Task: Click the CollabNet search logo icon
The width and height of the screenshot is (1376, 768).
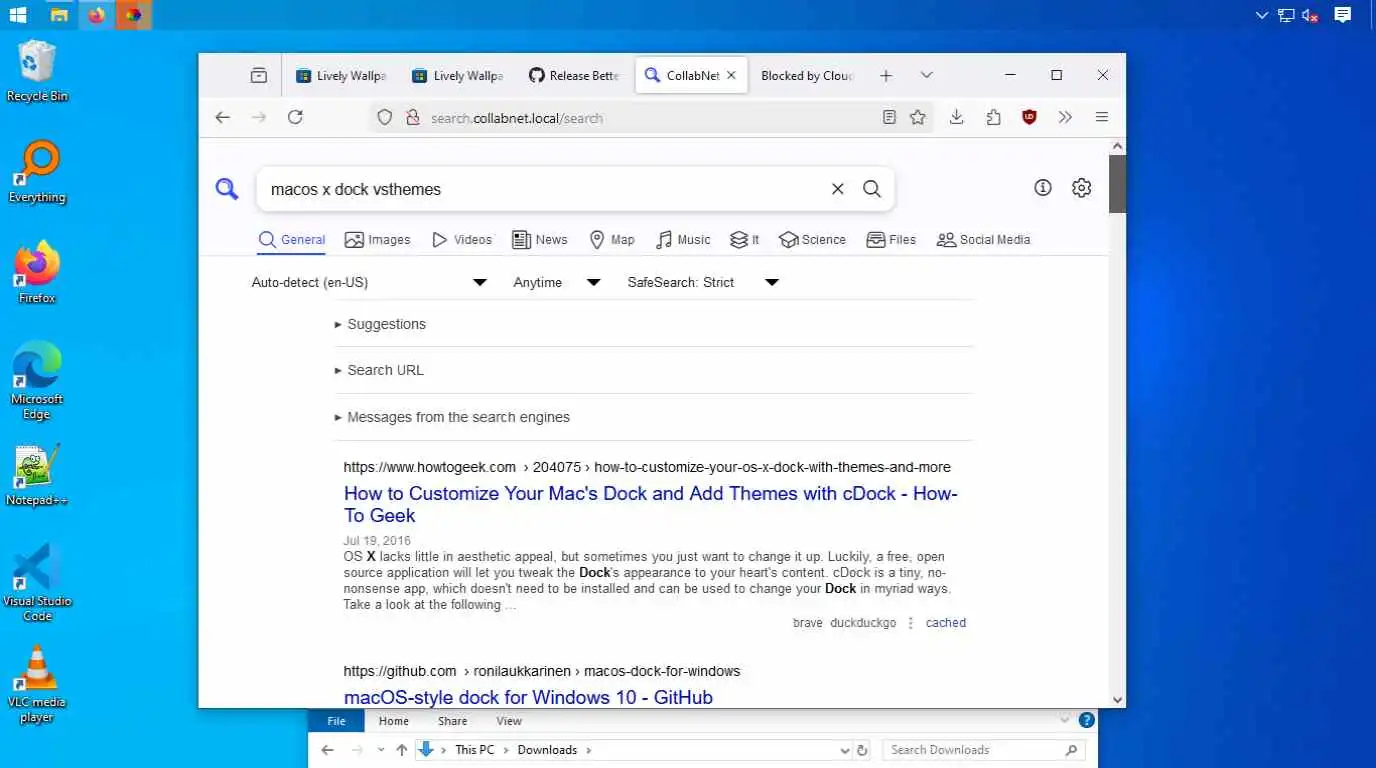Action: (227, 189)
